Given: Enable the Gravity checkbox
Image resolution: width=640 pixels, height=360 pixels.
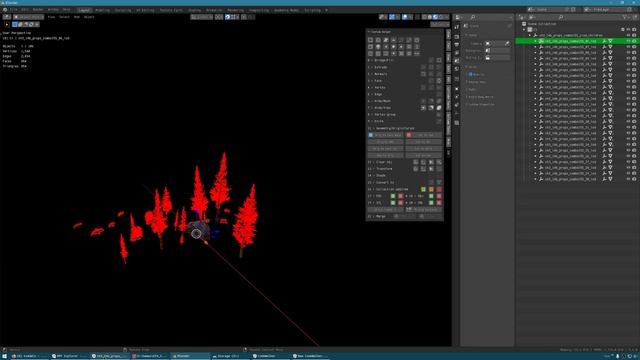Looking at the screenshot, I should click(x=471, y=74).
